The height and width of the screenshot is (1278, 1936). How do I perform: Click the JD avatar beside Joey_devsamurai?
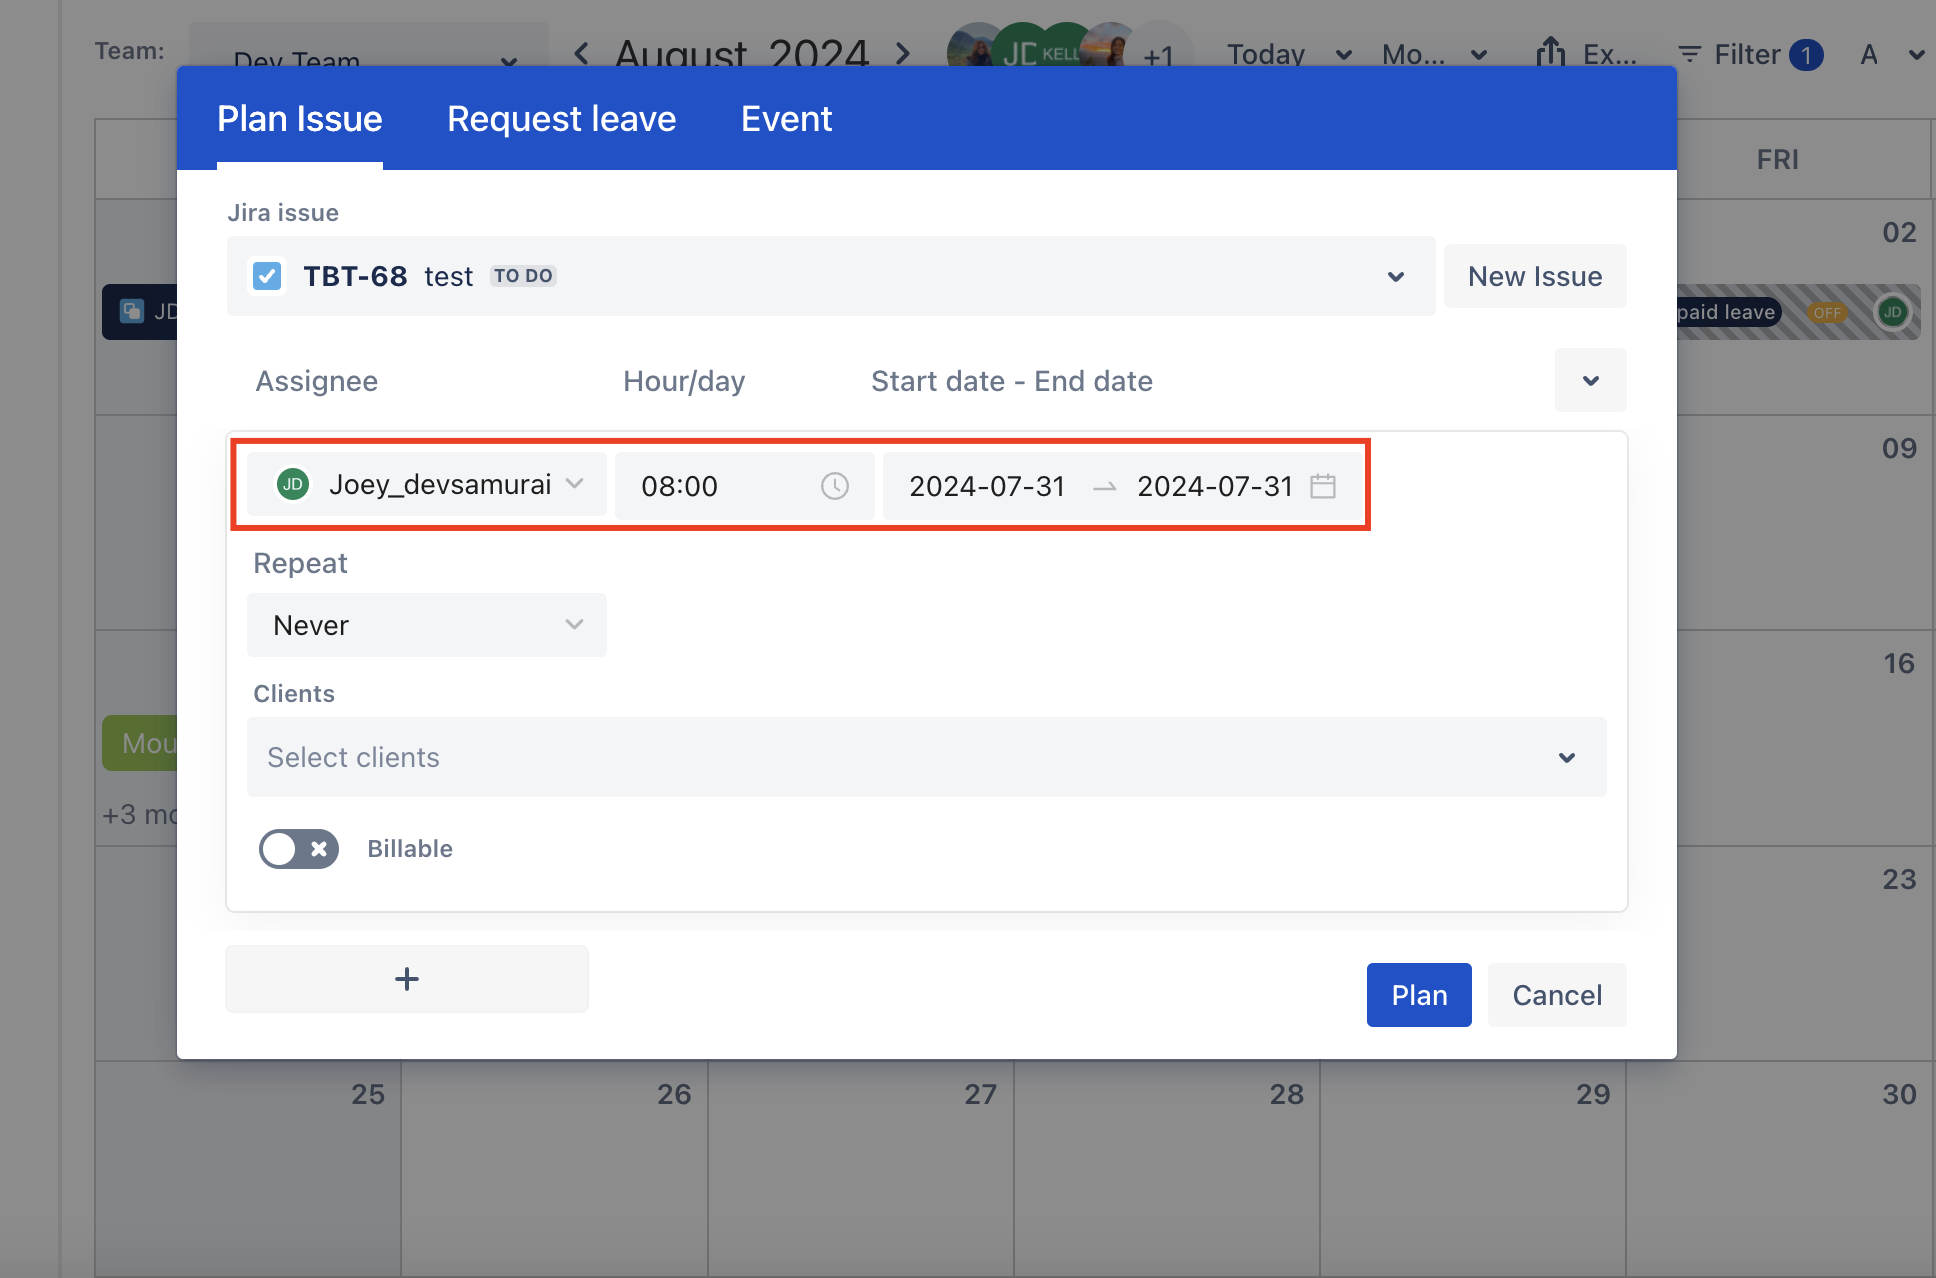pos(292,485)
